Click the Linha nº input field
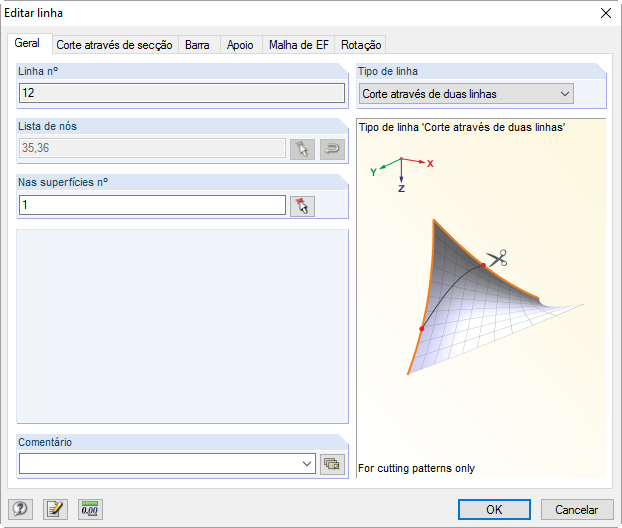Image resolution: width=622 pixels, height=528 pixels. (x=182, y=93)
